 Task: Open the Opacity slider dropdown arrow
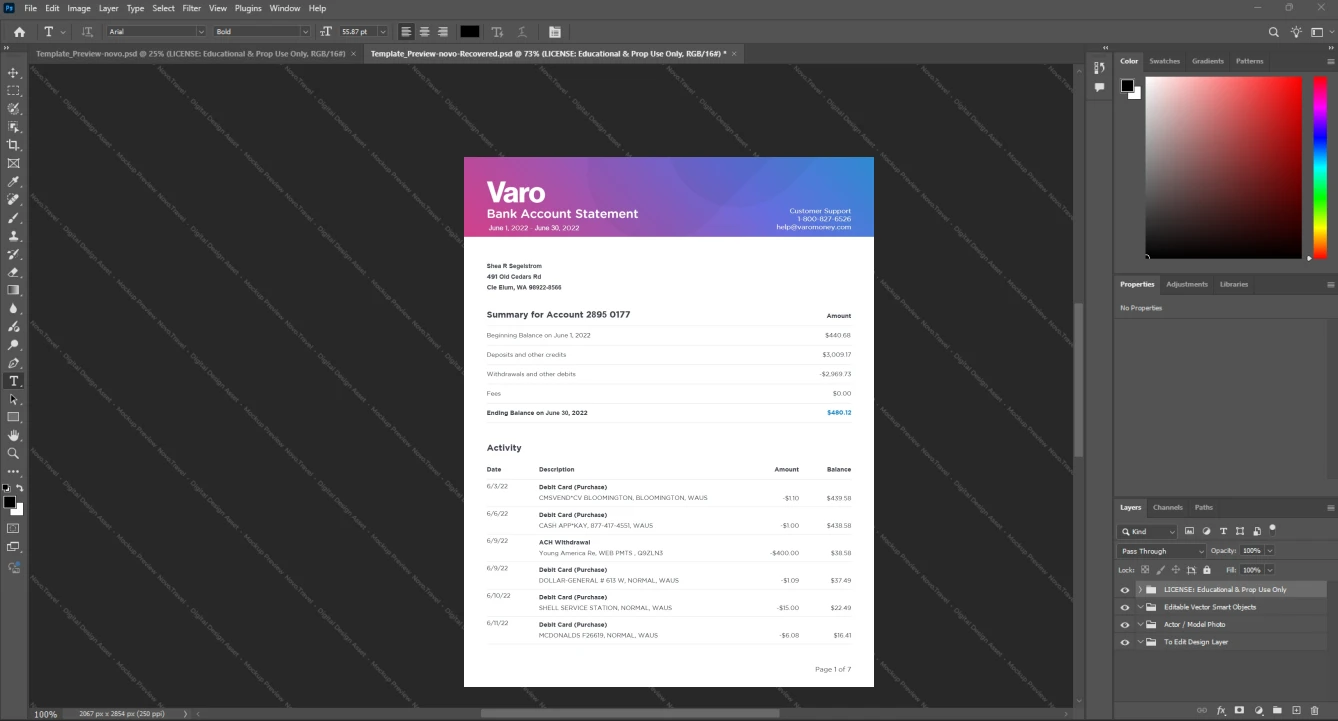coord(1270,551)
